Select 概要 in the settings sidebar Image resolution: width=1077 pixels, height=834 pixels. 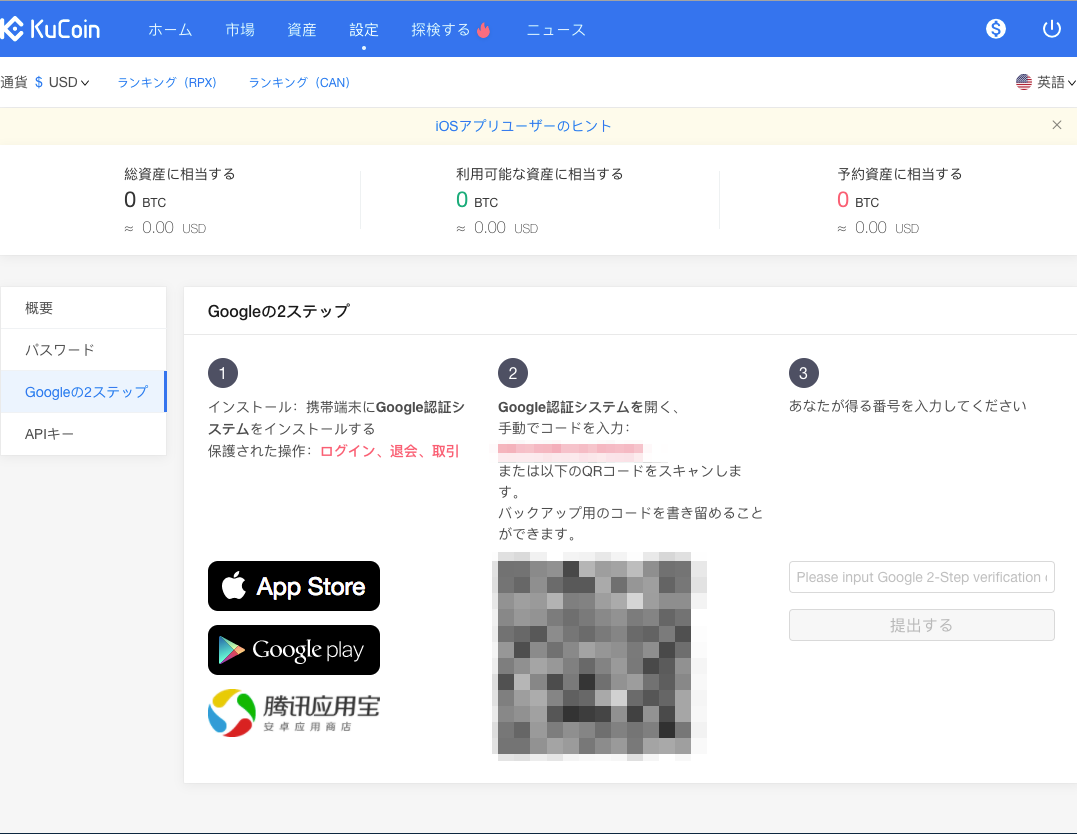[x=83, y=308]
